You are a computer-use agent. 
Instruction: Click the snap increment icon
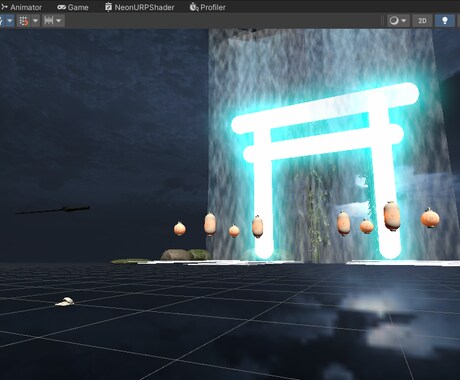[49, 21]
